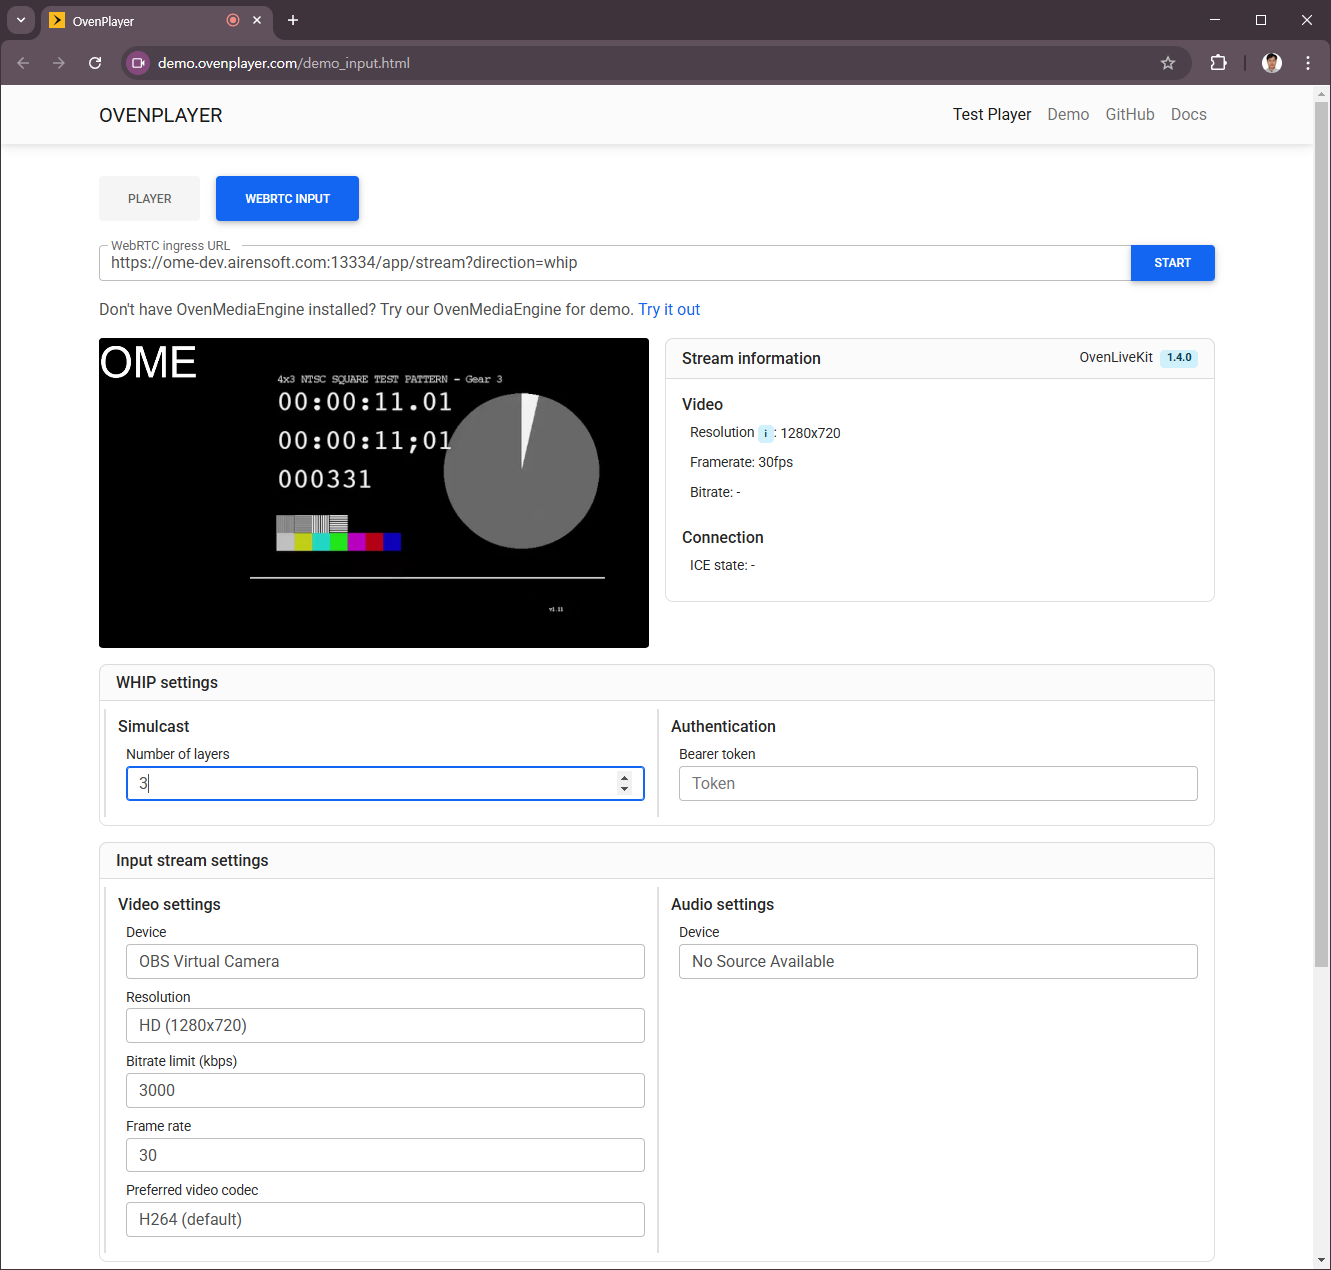Screen dimensions: 1331x1270
Task: Follow the Try it out link
Action: point(669,309)
